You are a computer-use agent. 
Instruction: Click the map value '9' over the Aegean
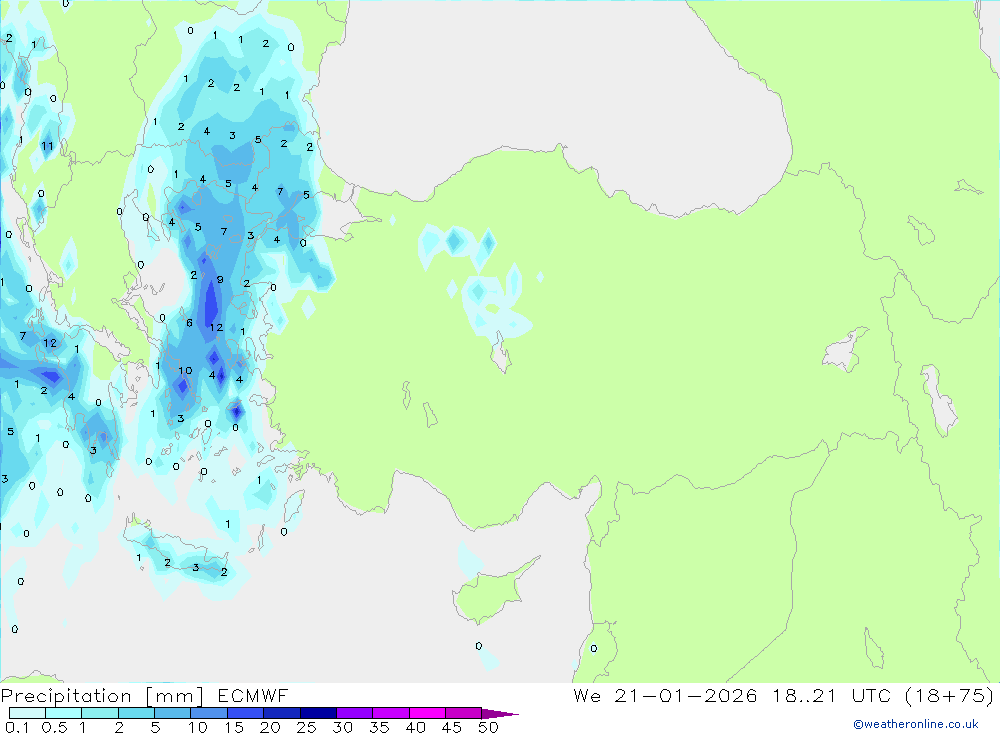[x=220, y=279]
